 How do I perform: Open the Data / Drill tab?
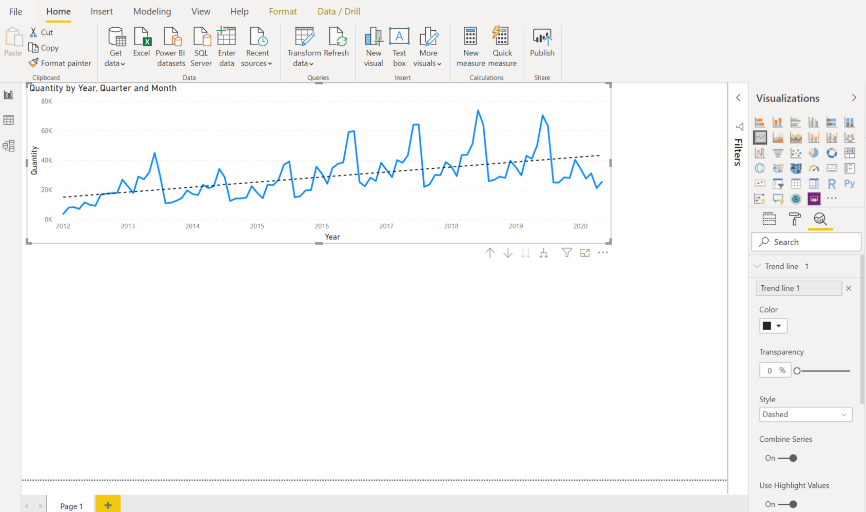click(339, 12)
